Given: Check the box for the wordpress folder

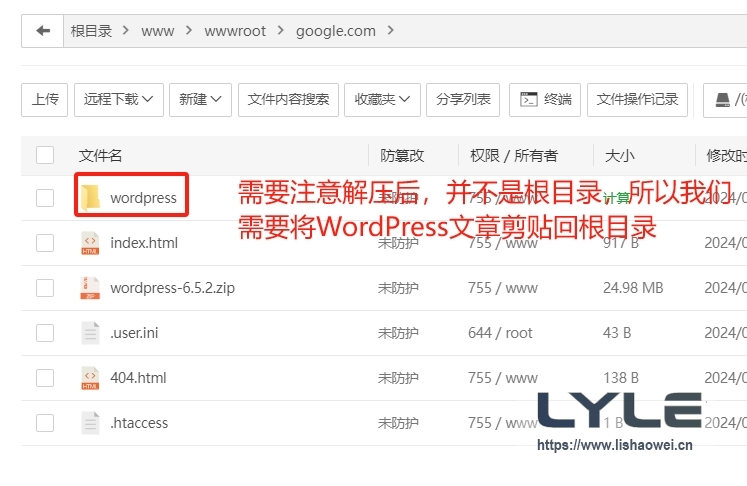Looking at the screenshot, I should pos(45,198).
